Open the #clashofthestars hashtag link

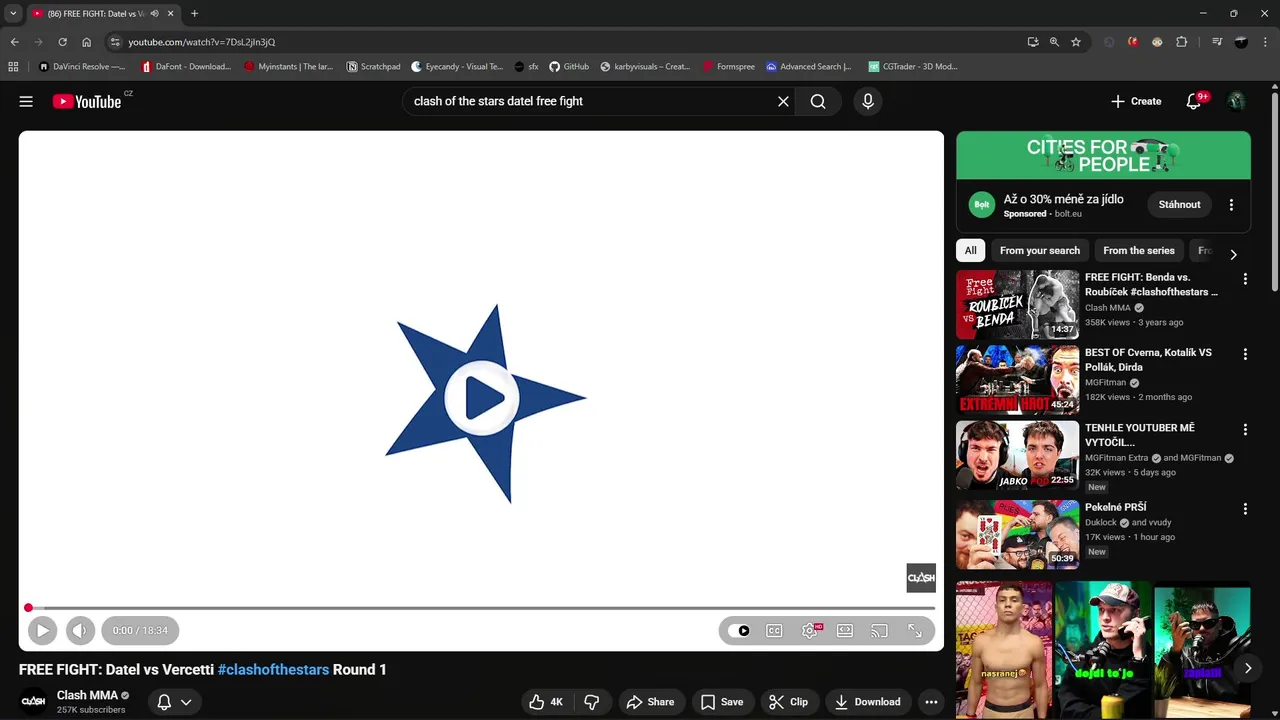click(x=274, y=670)
